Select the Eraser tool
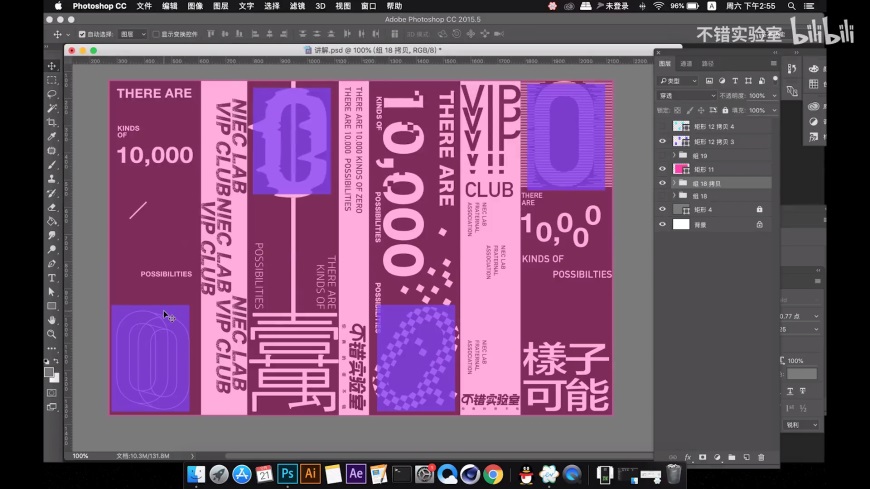 [52, 207]
